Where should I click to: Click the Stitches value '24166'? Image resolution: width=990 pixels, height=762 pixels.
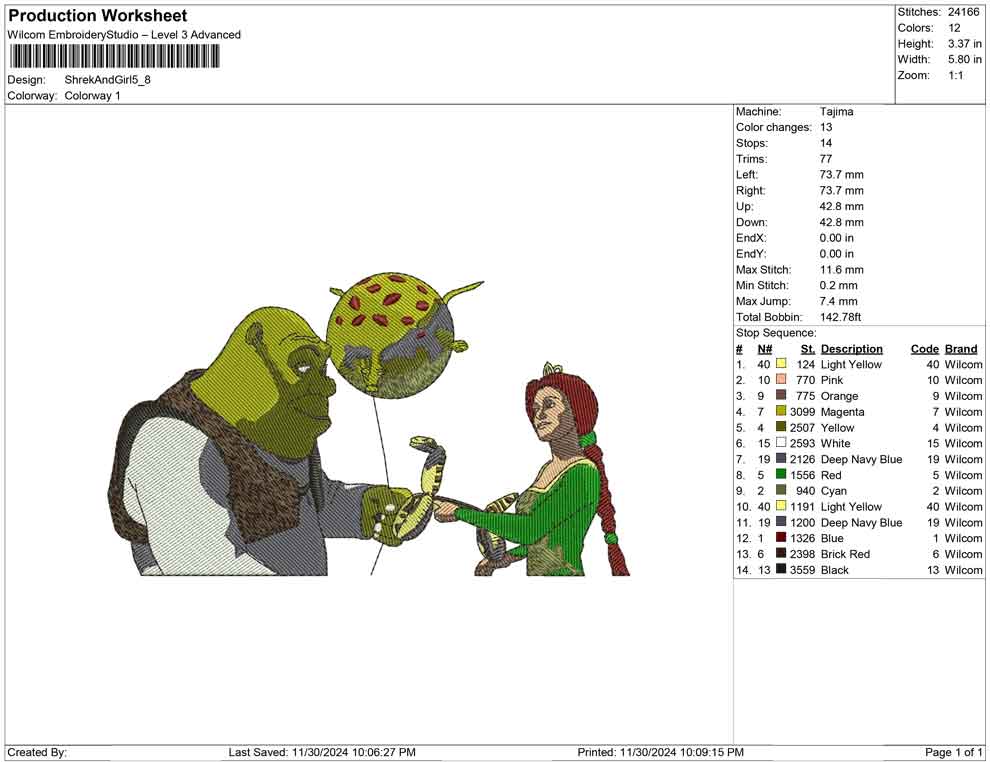tap(963, 12)
